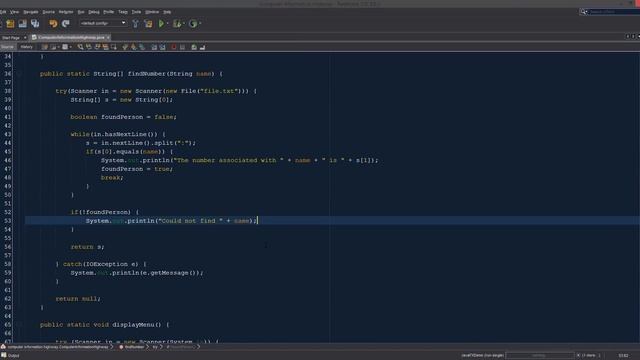Open the Output panel button

(x=10, y=356)
